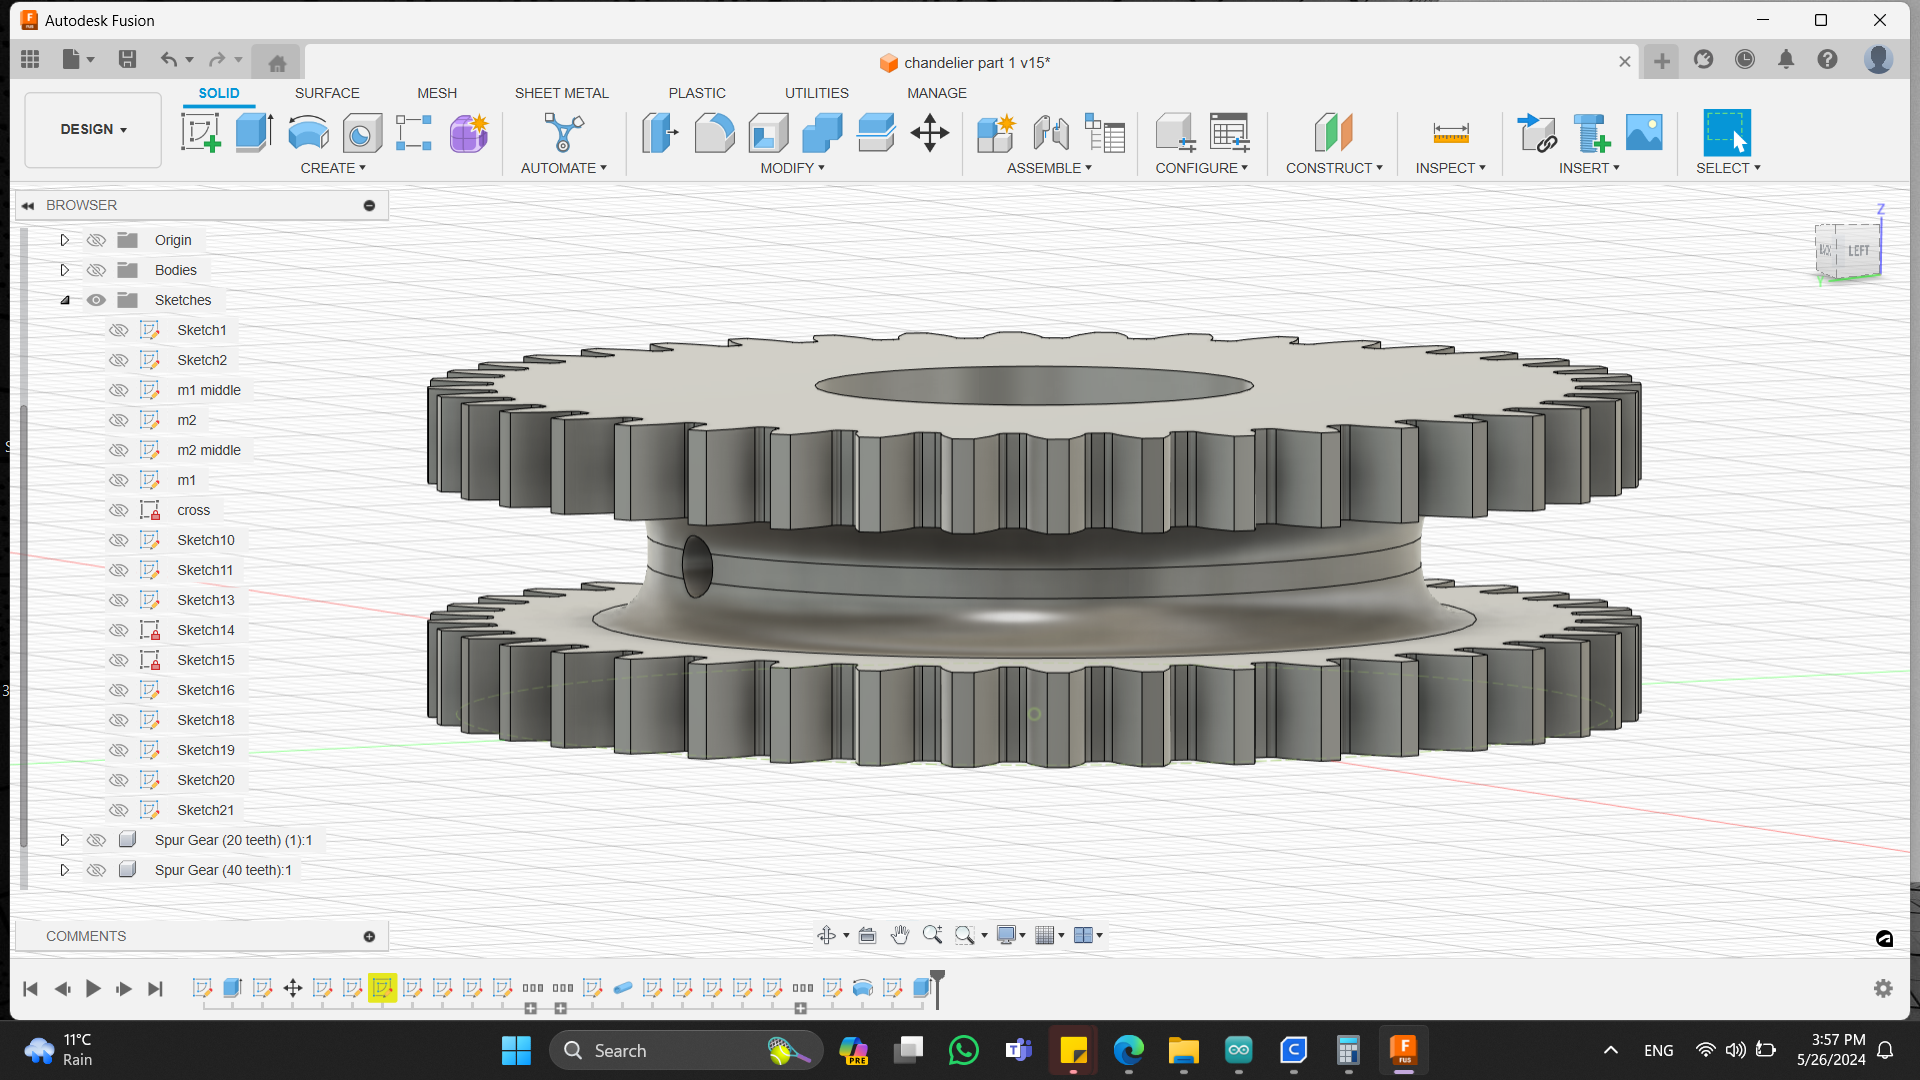Screen dimensions: 1920x1080
Task: Show Spur Gear (40 teeth) component
Action: [x=96, y=870]
